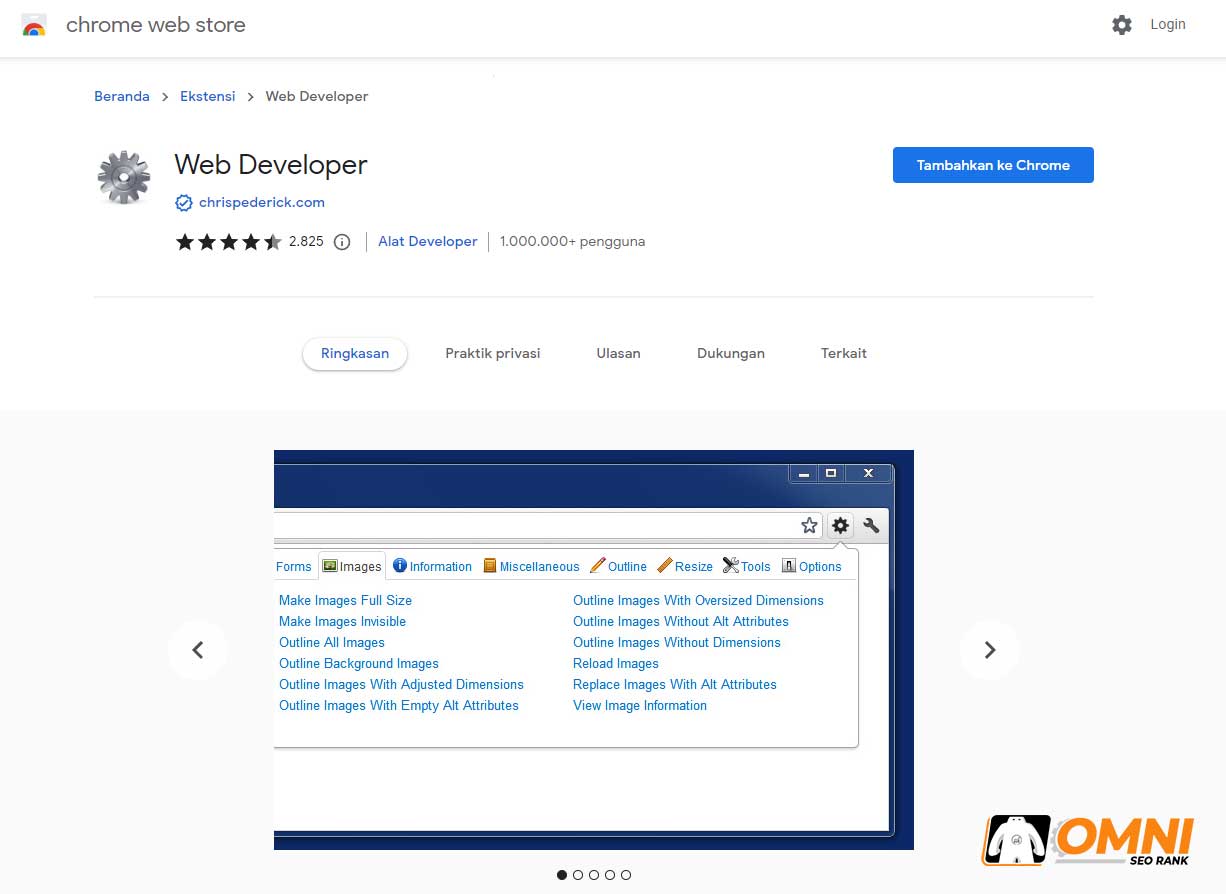The image size is (1226, 894).
Task: Switch to the Terkait tab
Action: click(x=844, y=353)
